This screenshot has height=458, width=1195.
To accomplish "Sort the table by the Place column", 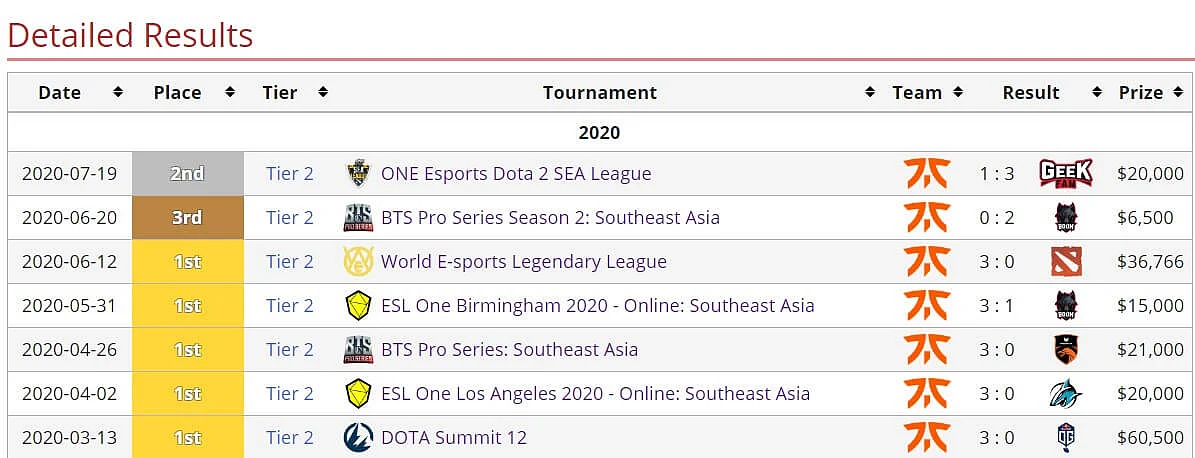I will point(230,92).
